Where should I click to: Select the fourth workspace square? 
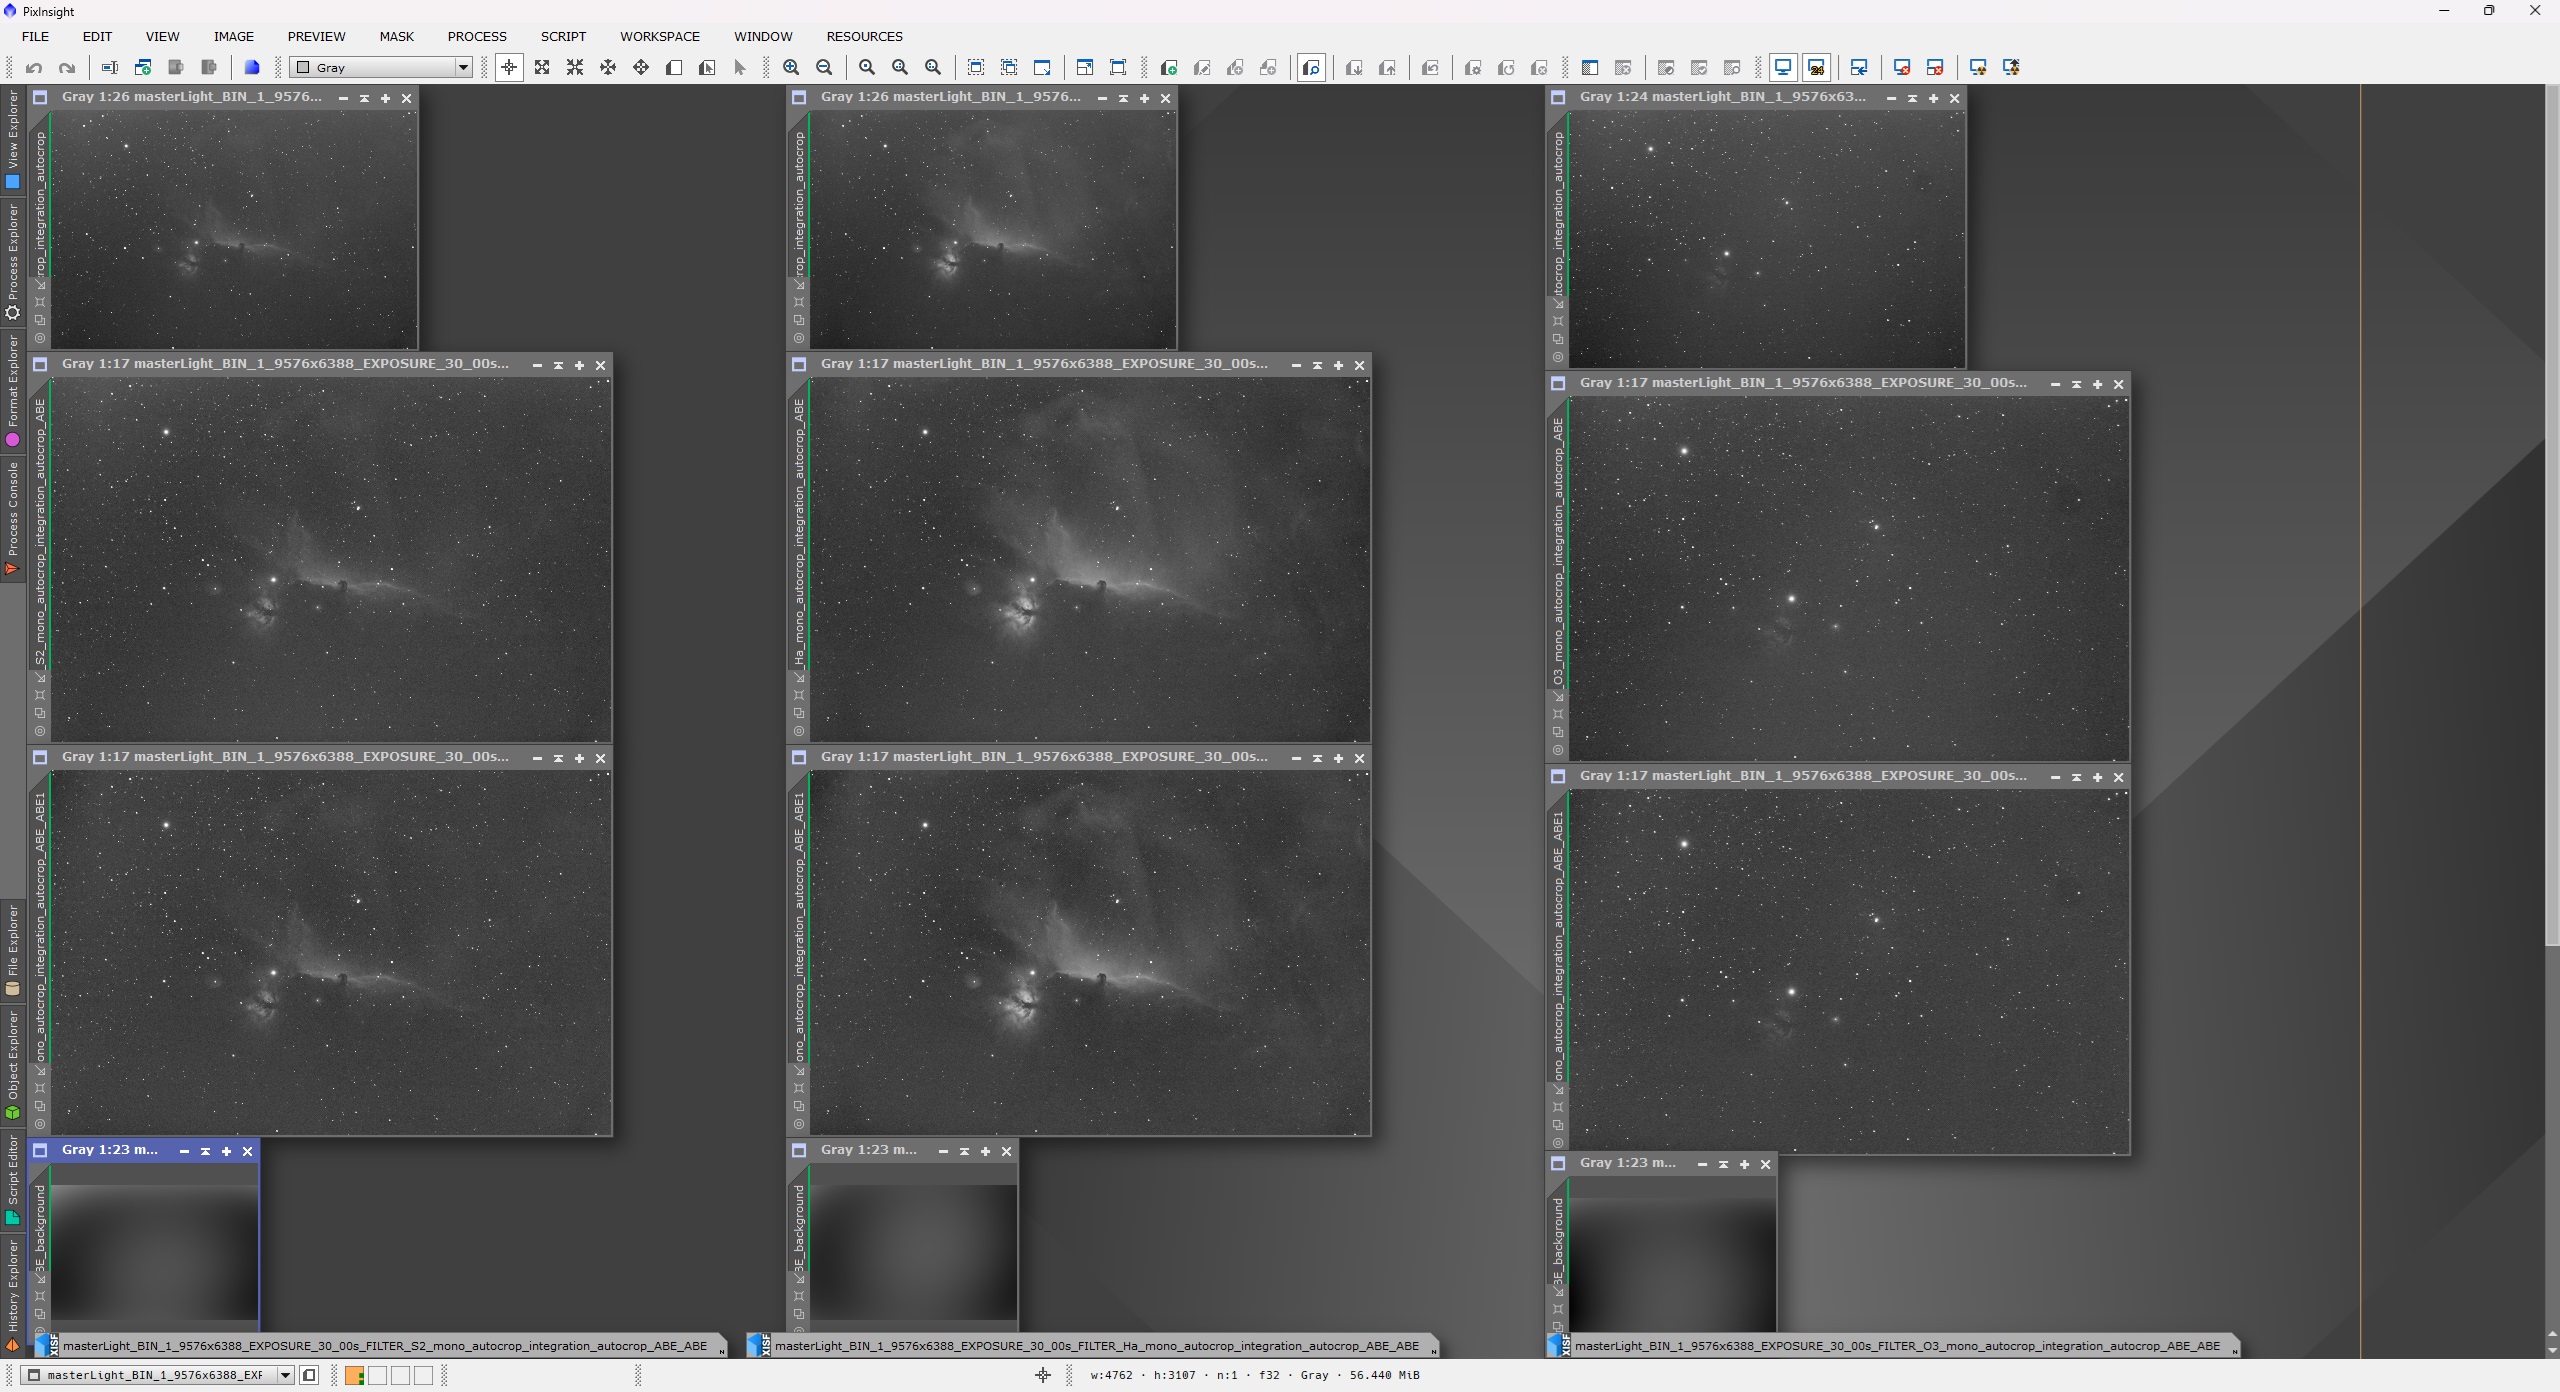coord(423,1376)
